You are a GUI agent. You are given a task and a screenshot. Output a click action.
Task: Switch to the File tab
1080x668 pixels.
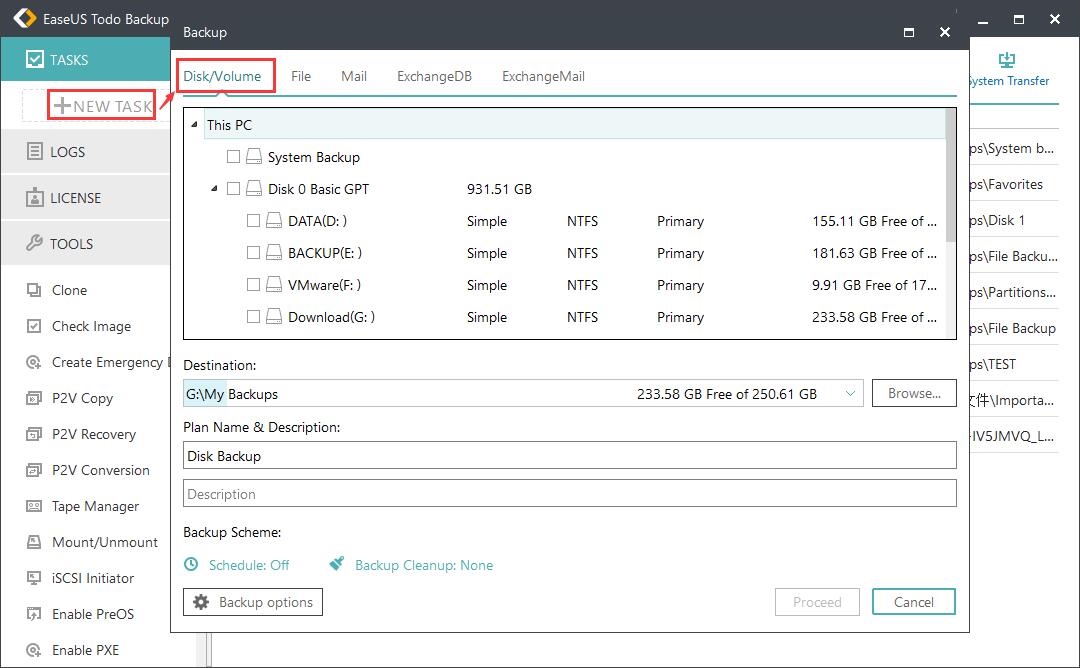click(x=301, y=76)
